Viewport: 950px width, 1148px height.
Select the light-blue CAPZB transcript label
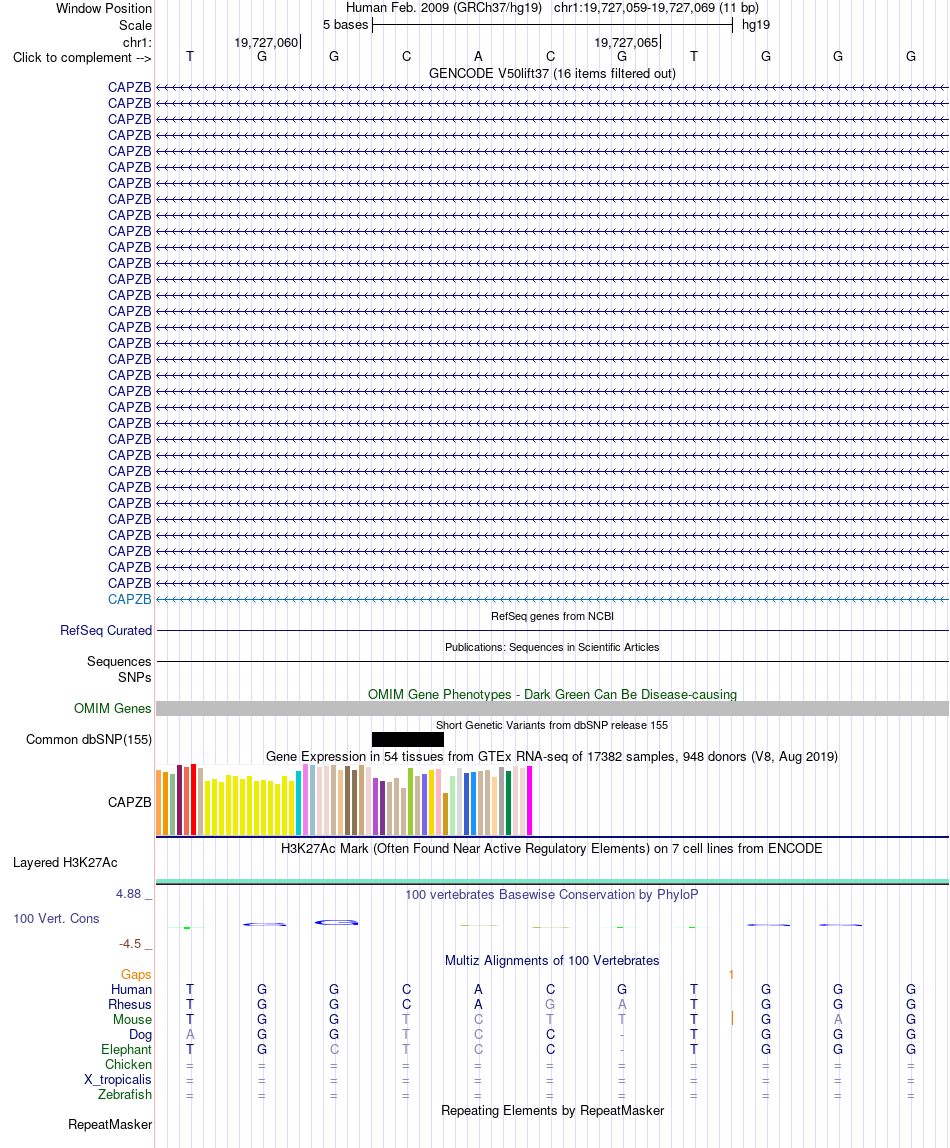click(130, 600)
